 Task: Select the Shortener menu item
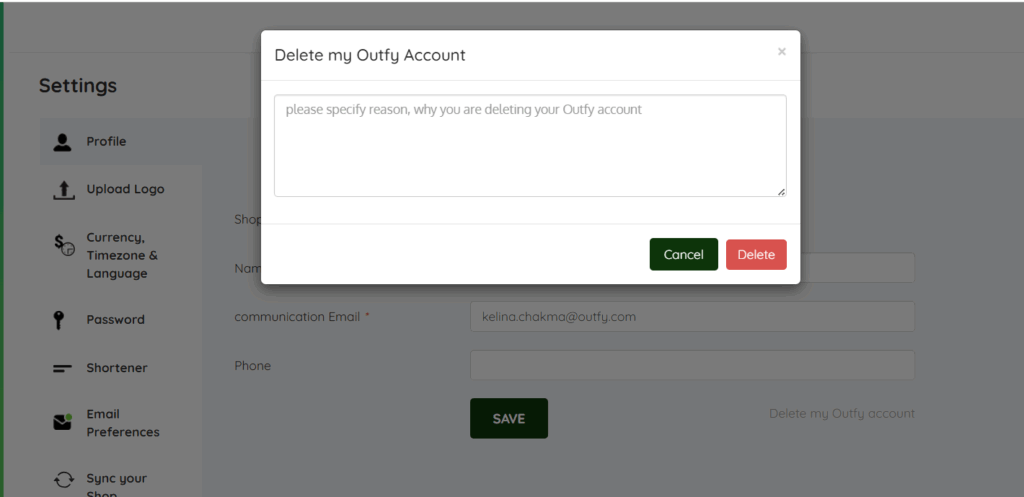[116, 368]
